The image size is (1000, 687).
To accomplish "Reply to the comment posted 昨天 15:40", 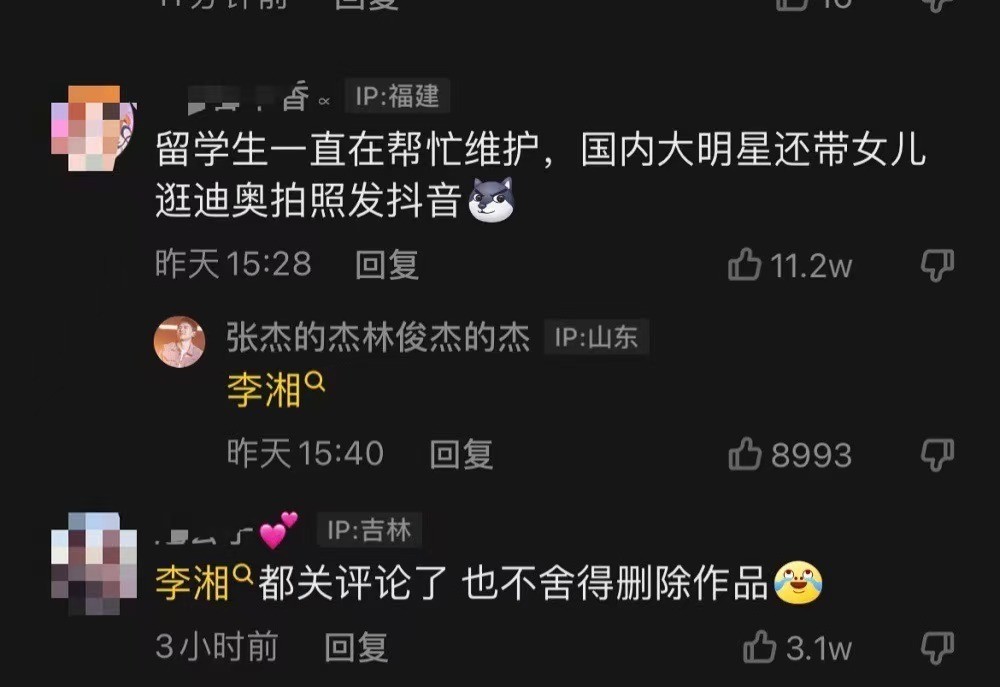I will tap(460, 454).
